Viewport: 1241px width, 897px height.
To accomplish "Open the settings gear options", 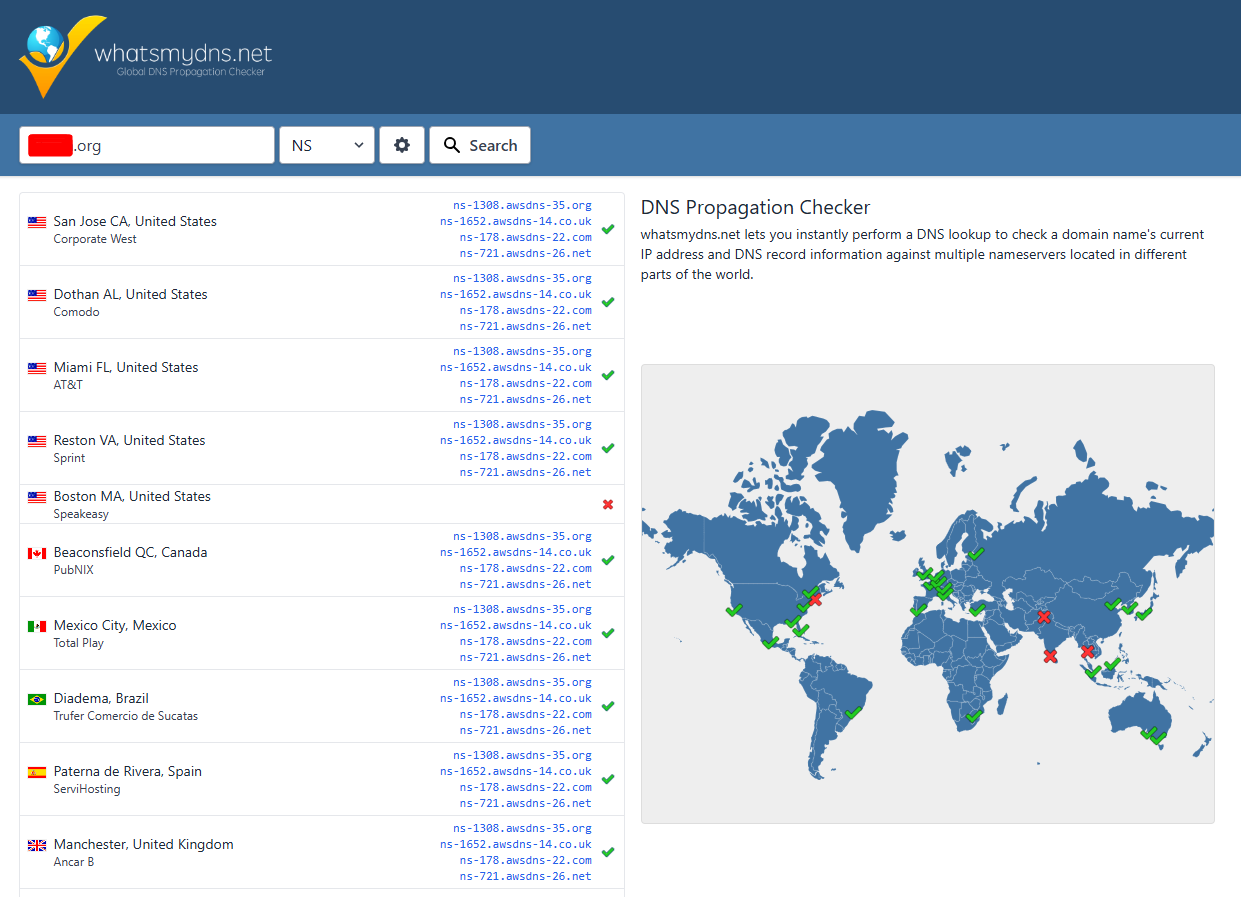I will tap(402, 145).
